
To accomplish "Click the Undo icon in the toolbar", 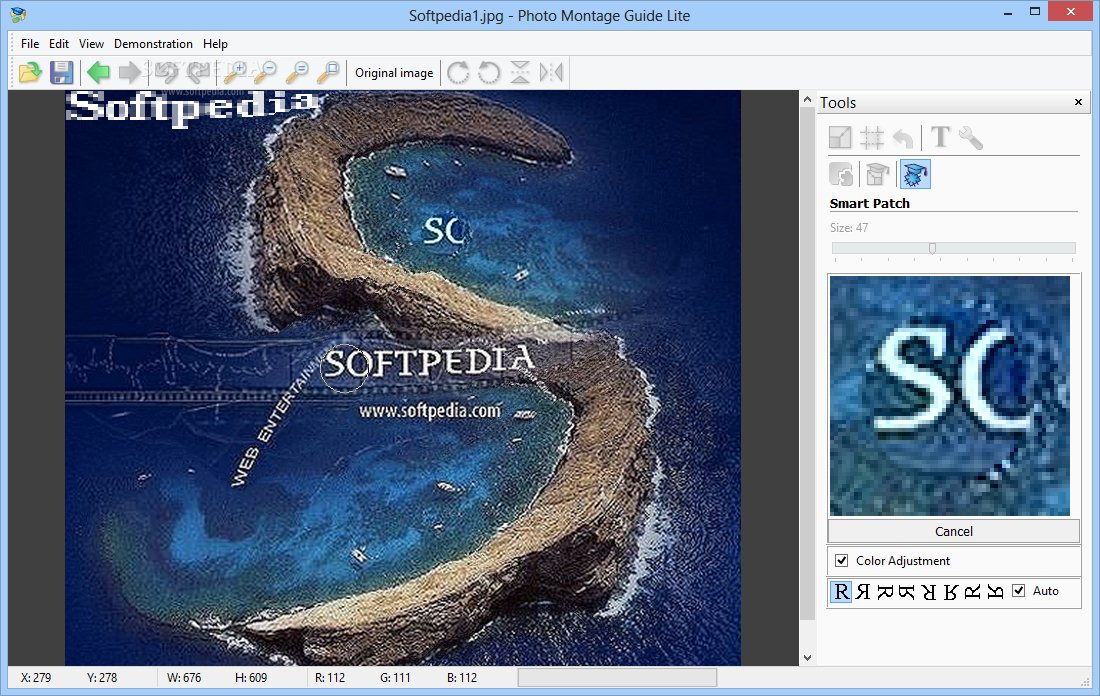I will 166,72.
